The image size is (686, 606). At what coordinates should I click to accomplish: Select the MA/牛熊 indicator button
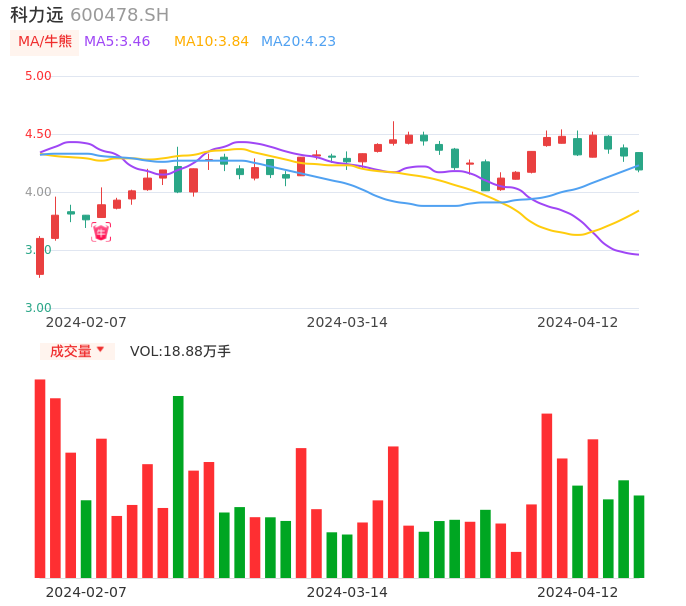[x=45, y=42]
